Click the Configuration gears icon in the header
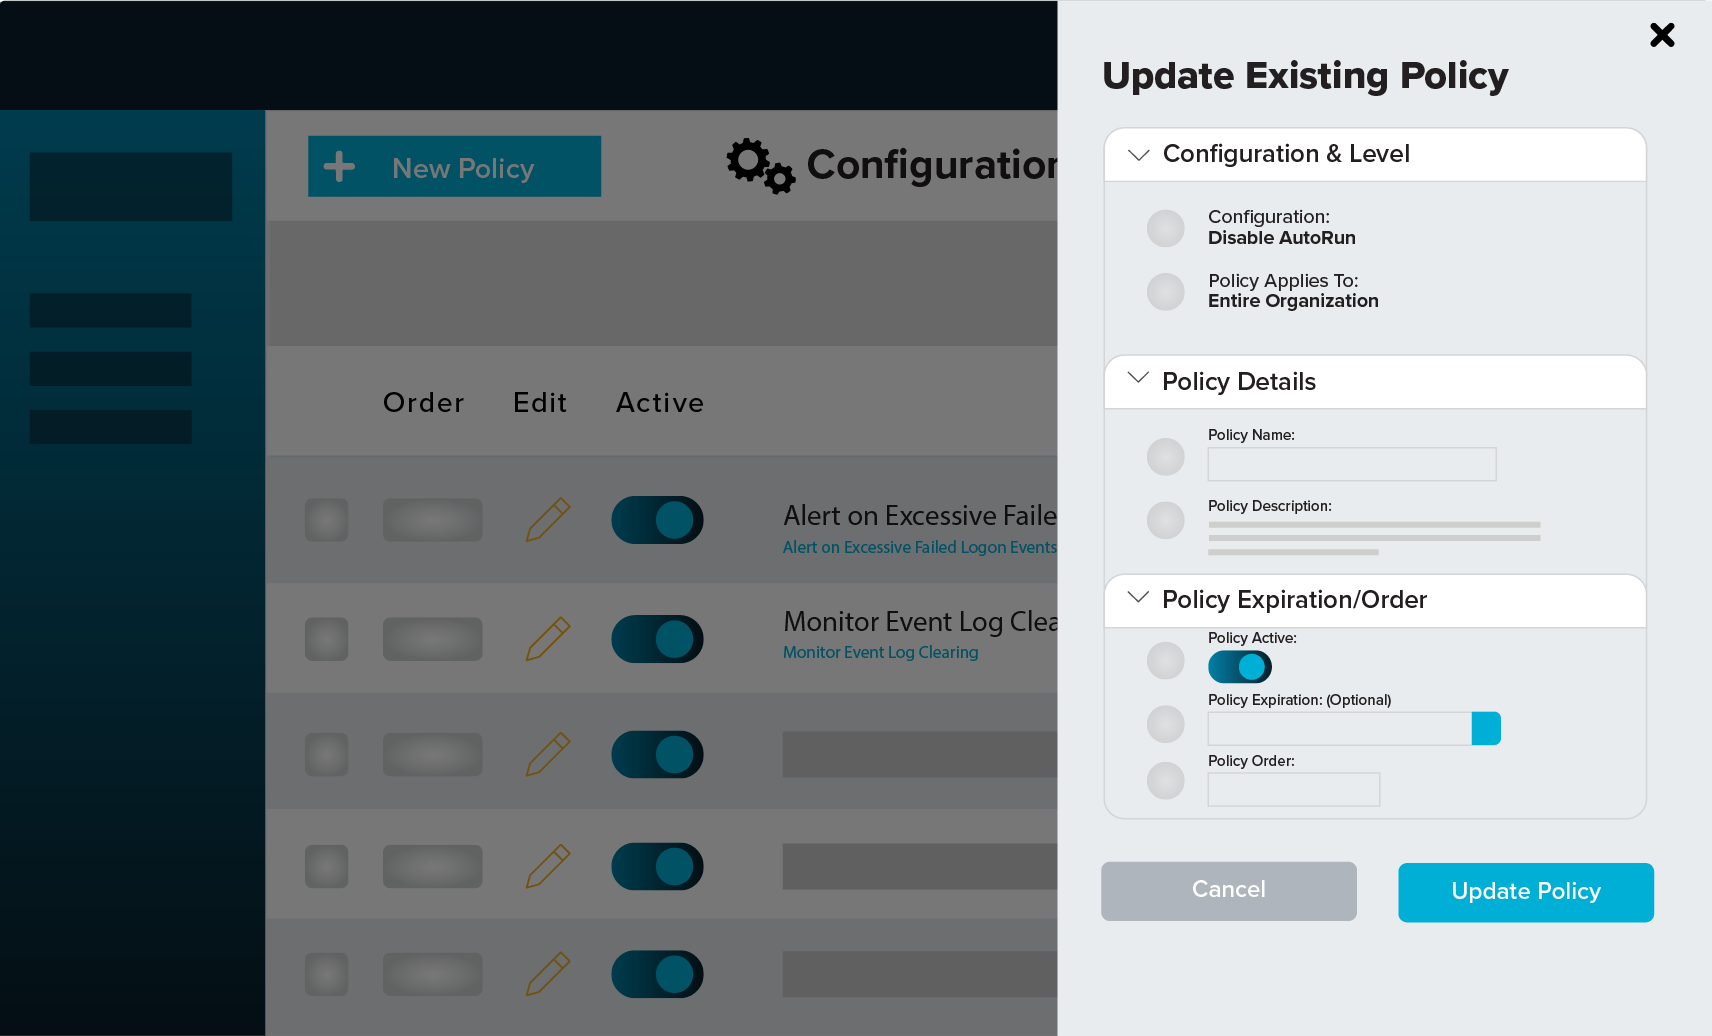The width and height of the screenshot is (1712, 1036). tap(759, 165)
